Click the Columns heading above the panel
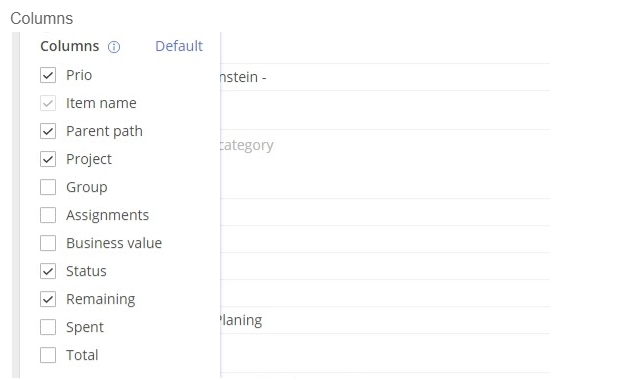Screen dimensions: 617x380 coord(42,18)
